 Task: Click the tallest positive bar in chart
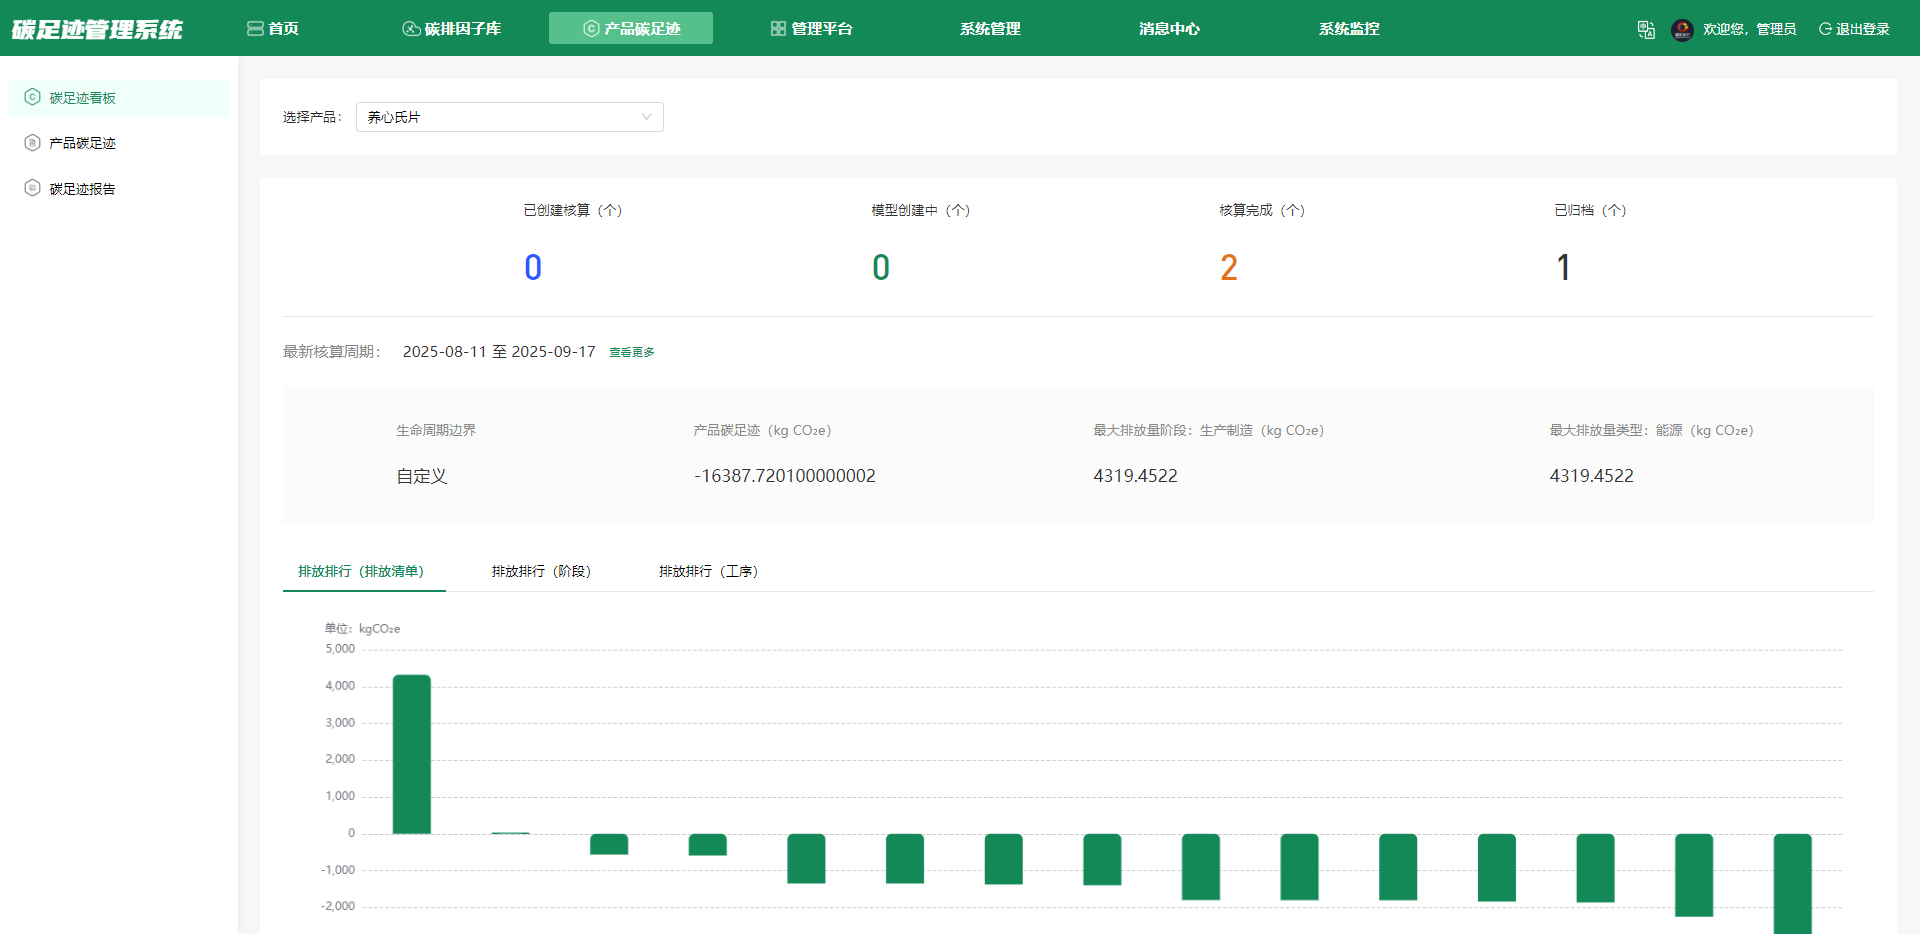point(412,754)
